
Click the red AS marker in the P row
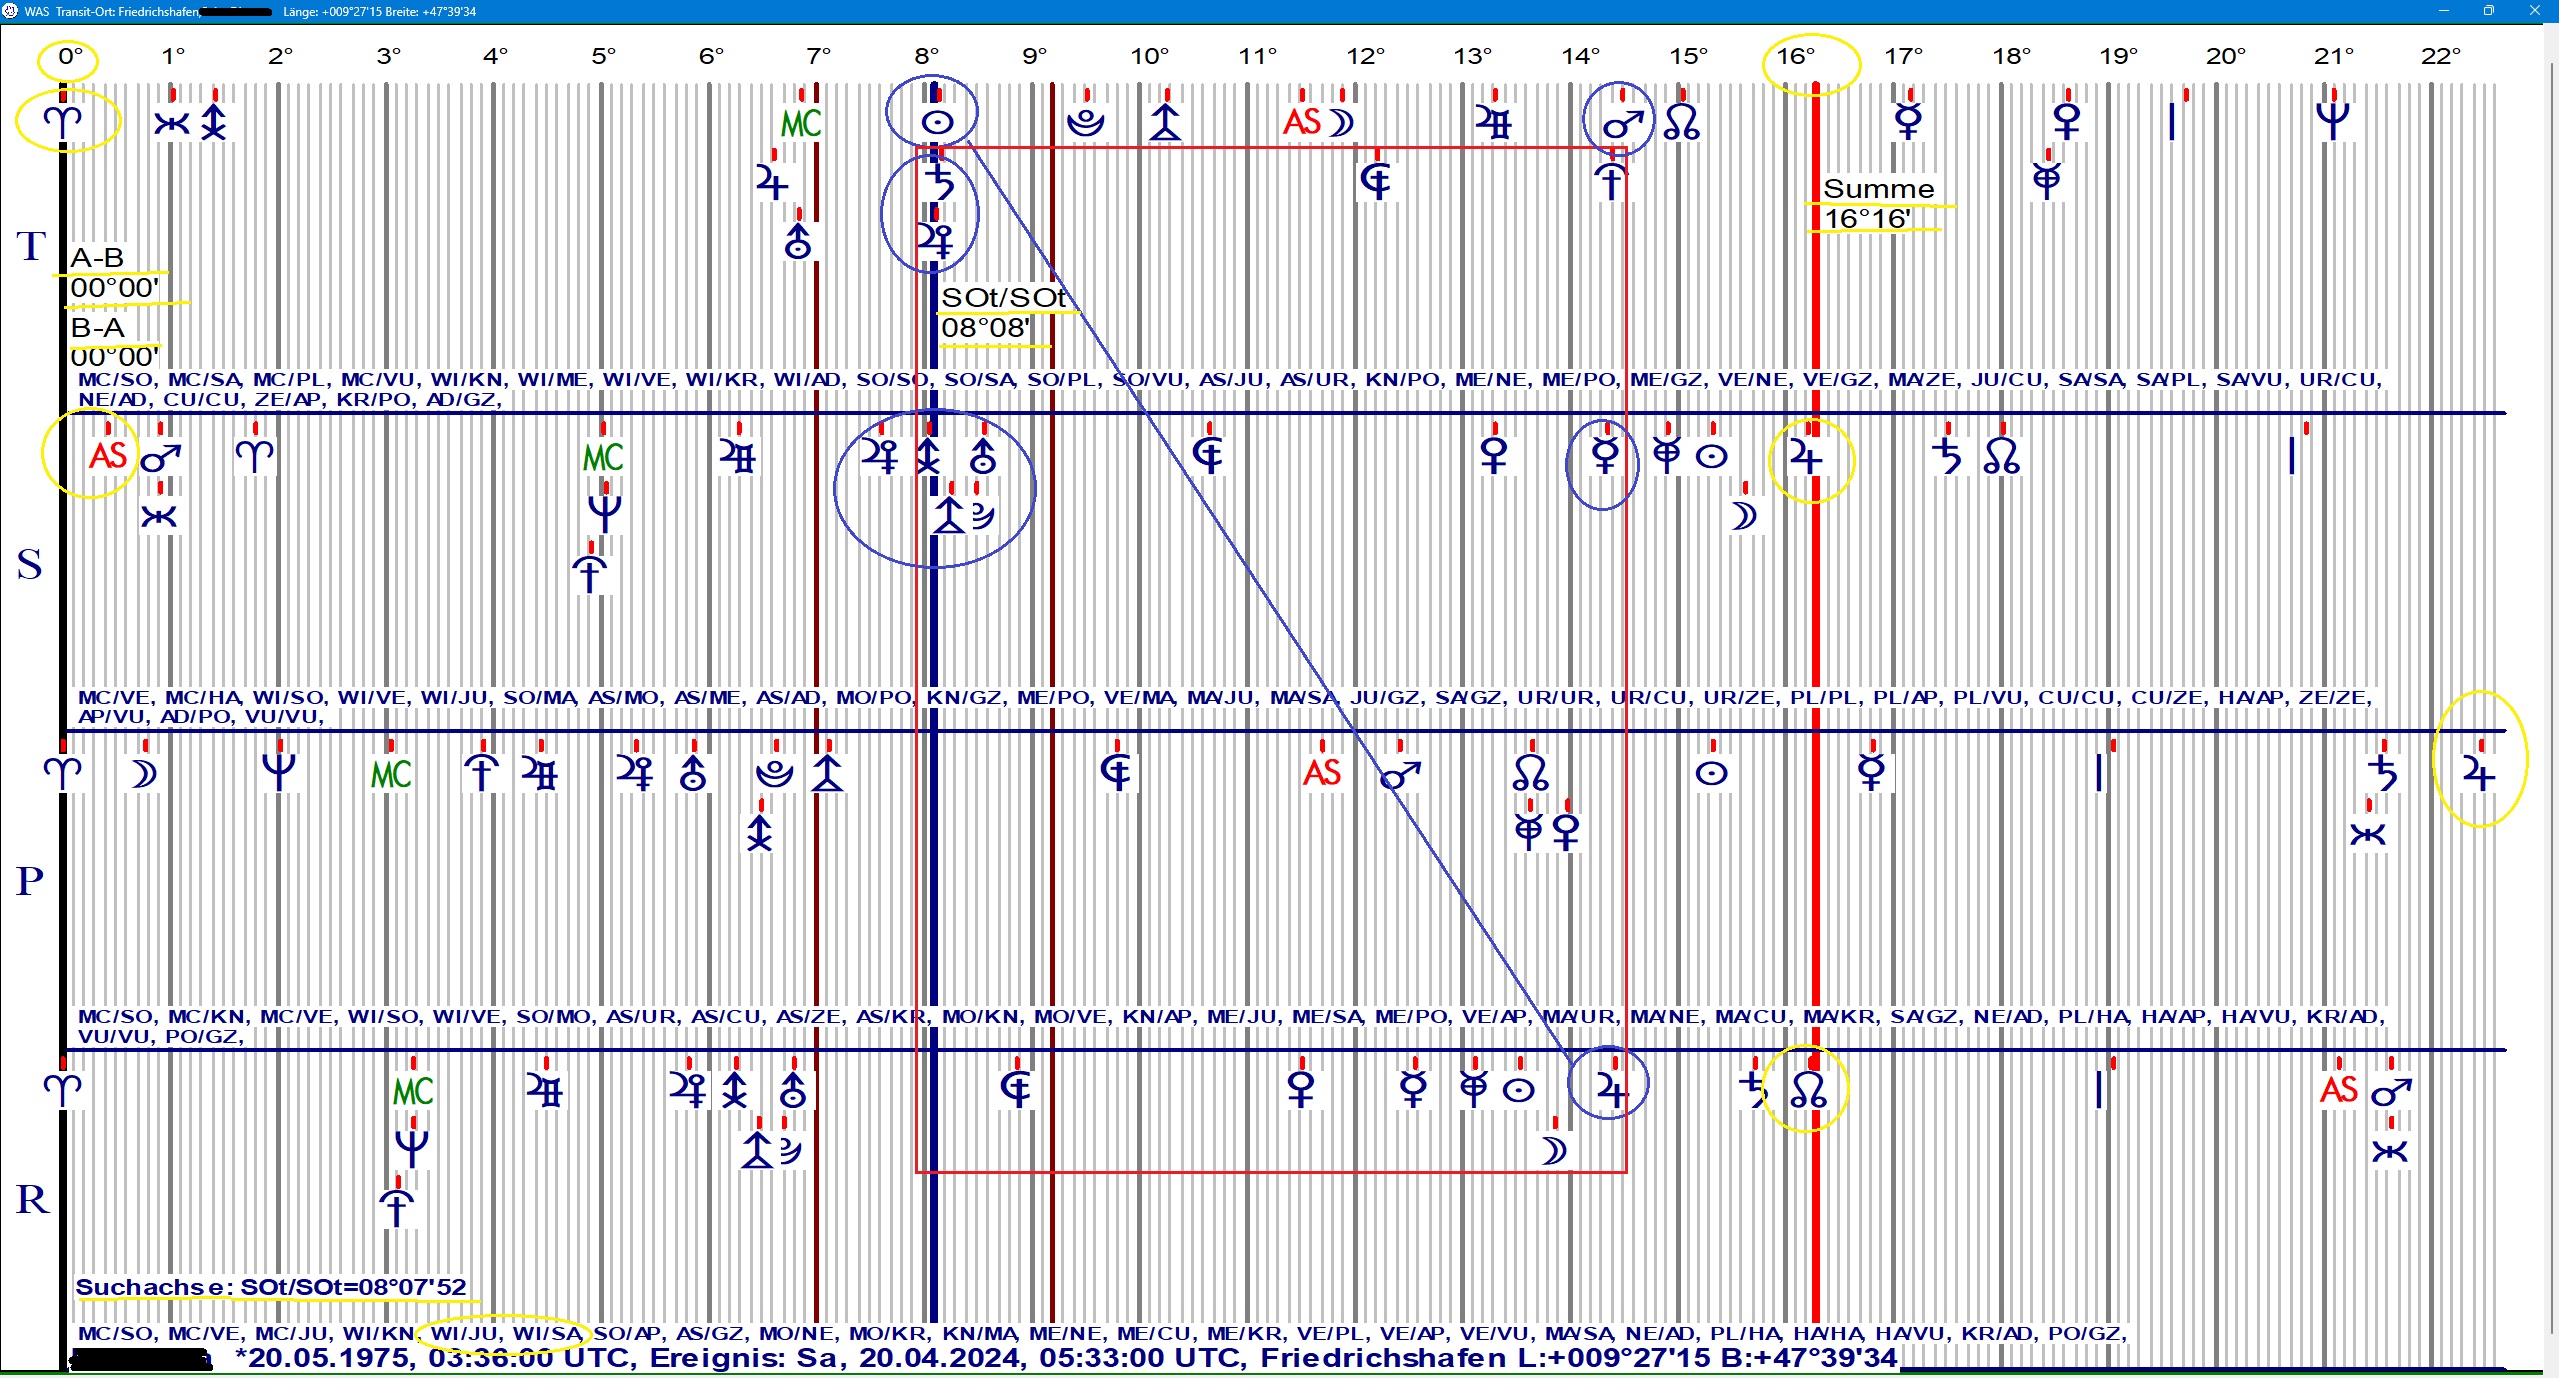click(1322, 772)
